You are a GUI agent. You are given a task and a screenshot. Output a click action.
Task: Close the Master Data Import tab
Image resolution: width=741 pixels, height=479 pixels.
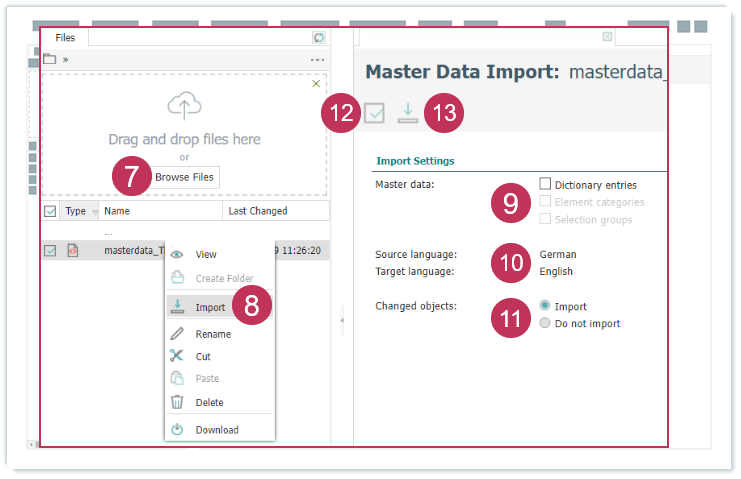point(607,37)
